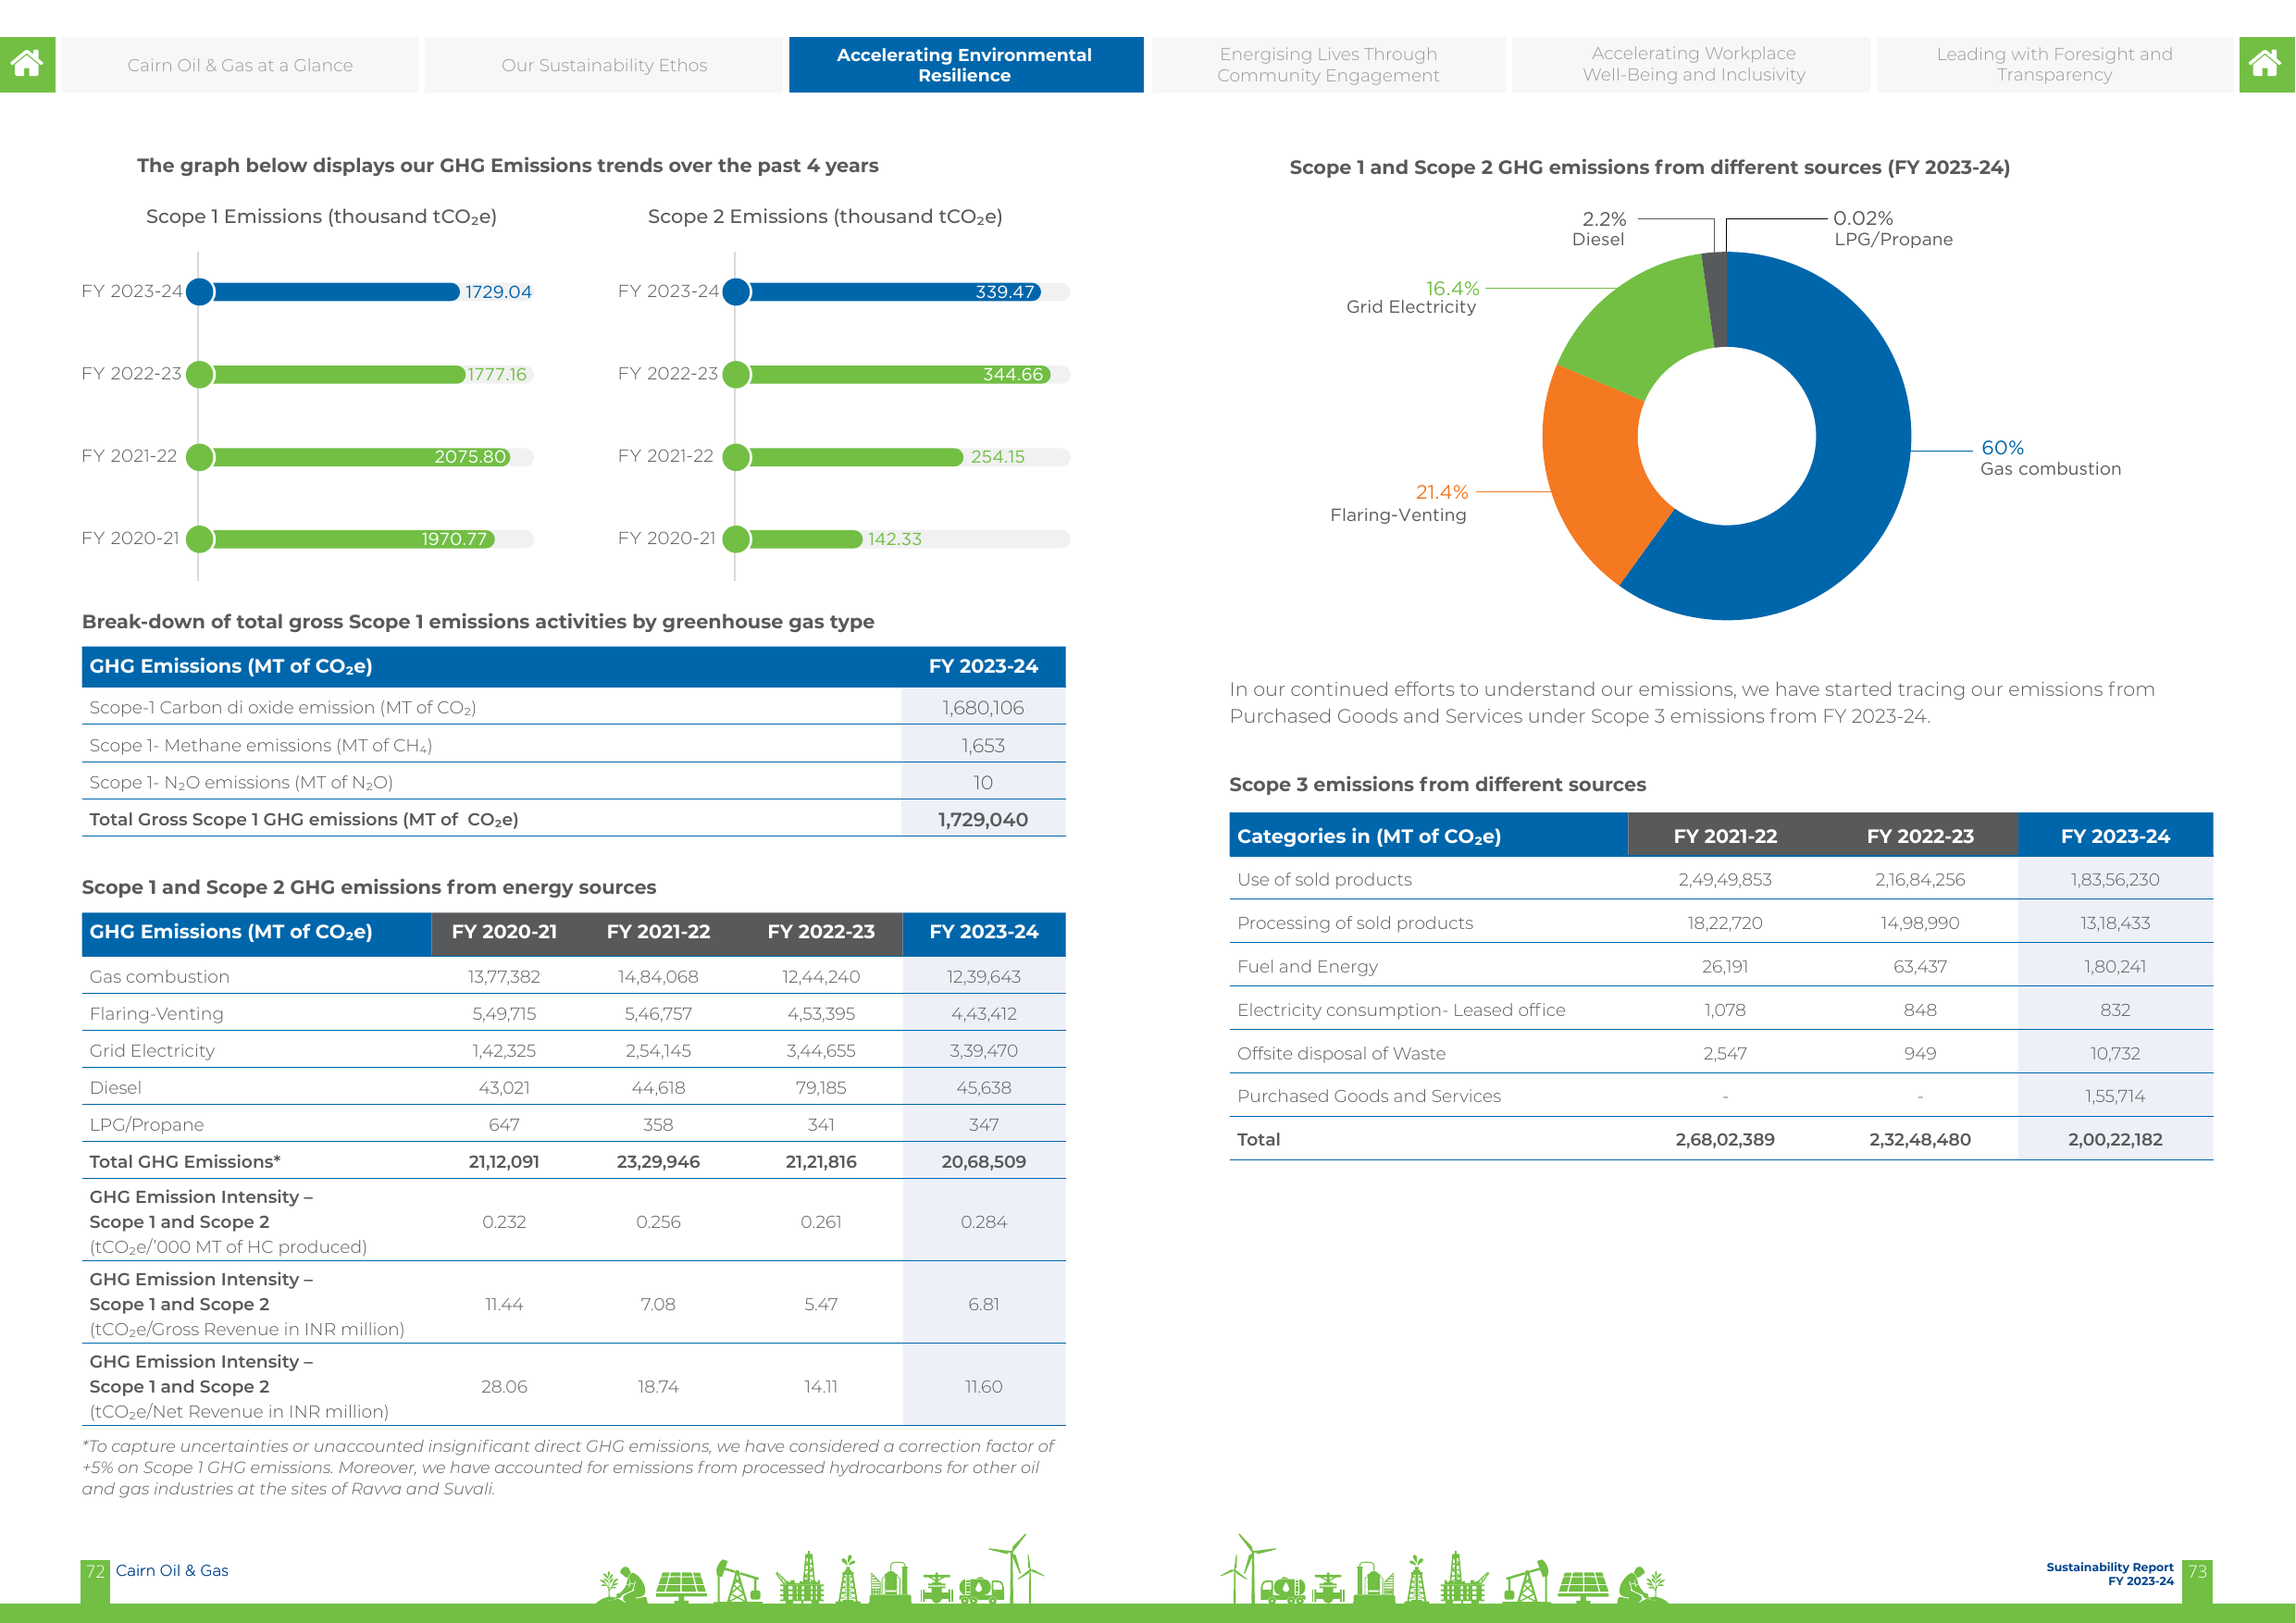Open Cairn Oil & Gas at a Glance tab
2296x1623 pixels.
(x=240, y=65)
